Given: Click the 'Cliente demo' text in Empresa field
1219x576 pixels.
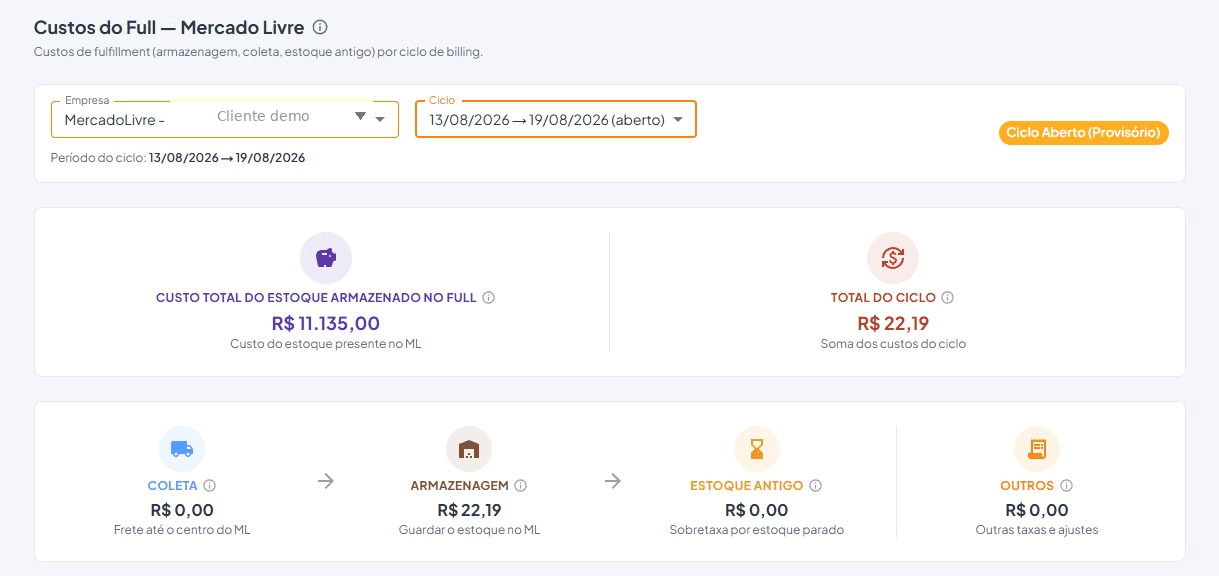Looking at the screenshot, I should pyautogui.click(x=263, y=116).
